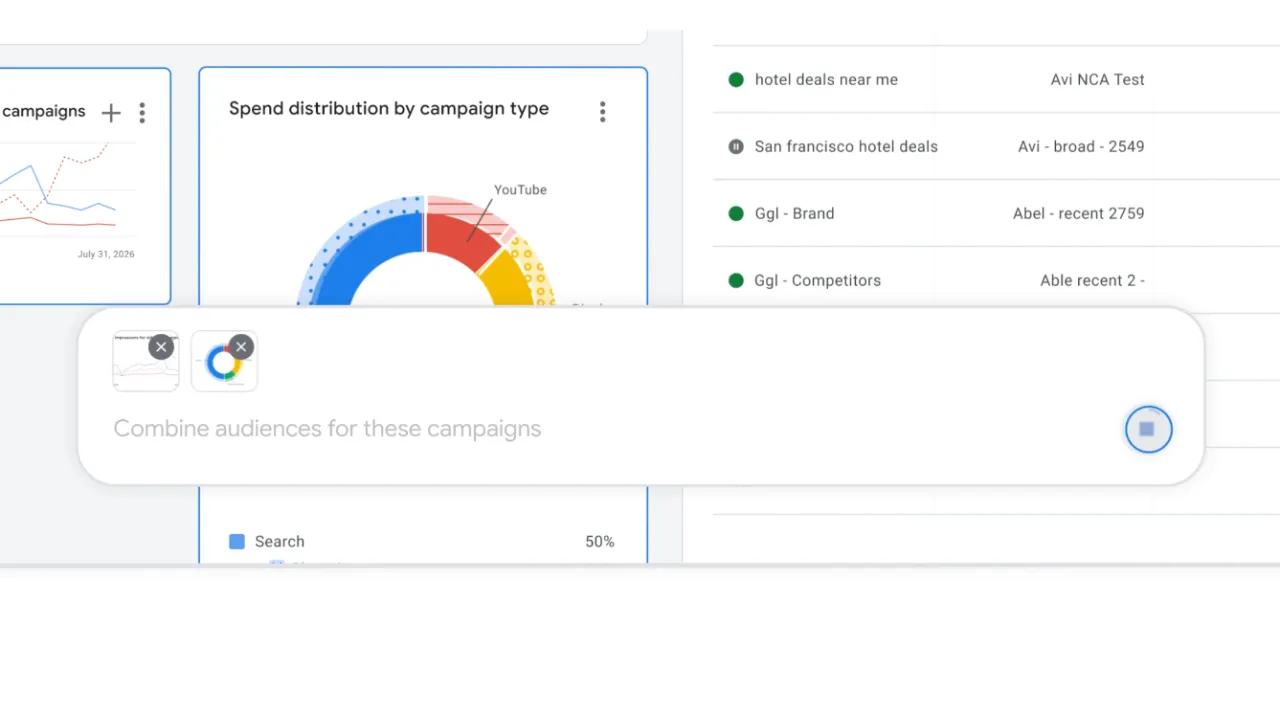
Task: Open Spend distribution card three-dot menu
Action: point(602,112)
